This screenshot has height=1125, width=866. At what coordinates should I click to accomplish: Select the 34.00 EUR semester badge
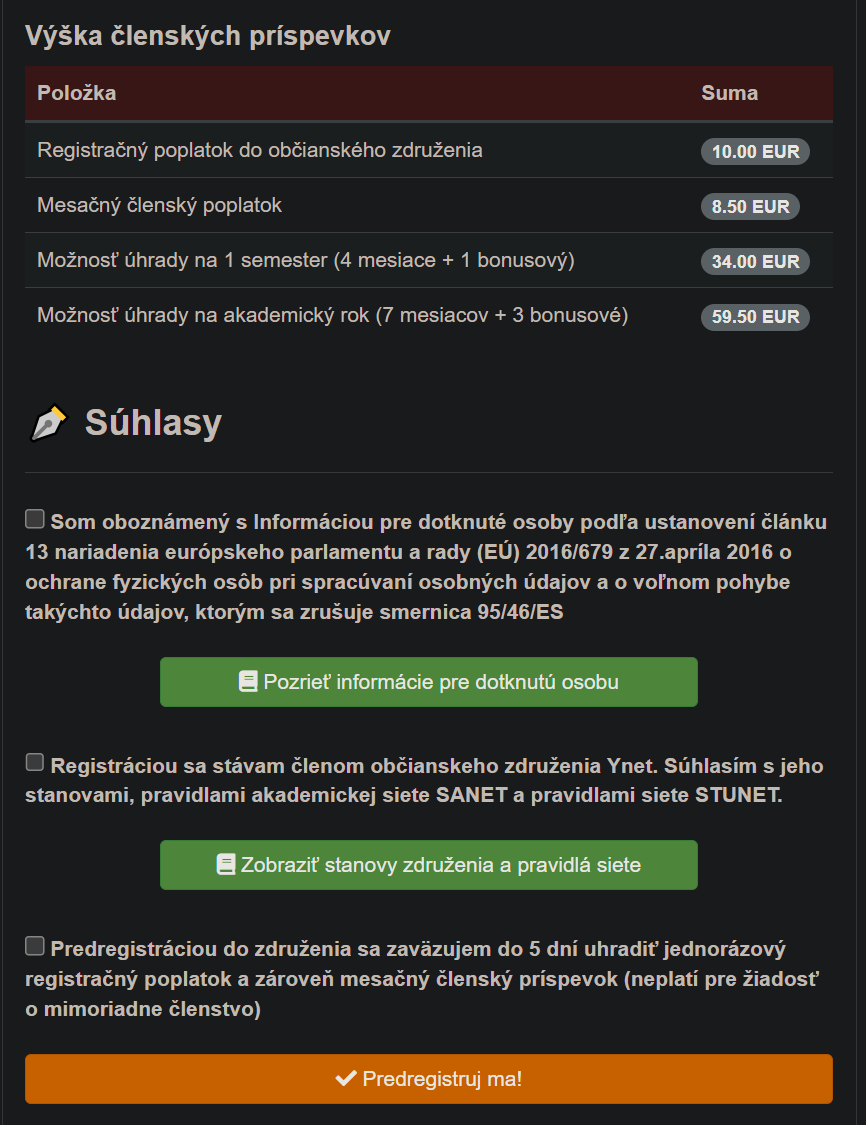(x=755, y=262)
